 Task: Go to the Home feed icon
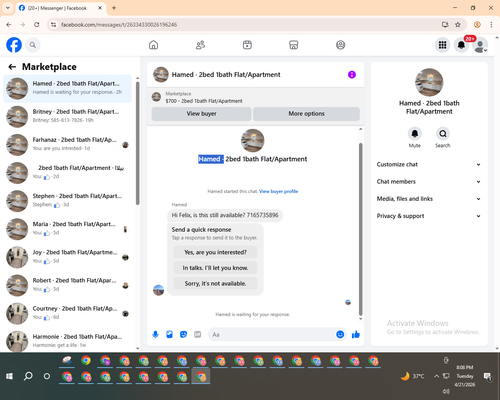click(x=153, y=45)
